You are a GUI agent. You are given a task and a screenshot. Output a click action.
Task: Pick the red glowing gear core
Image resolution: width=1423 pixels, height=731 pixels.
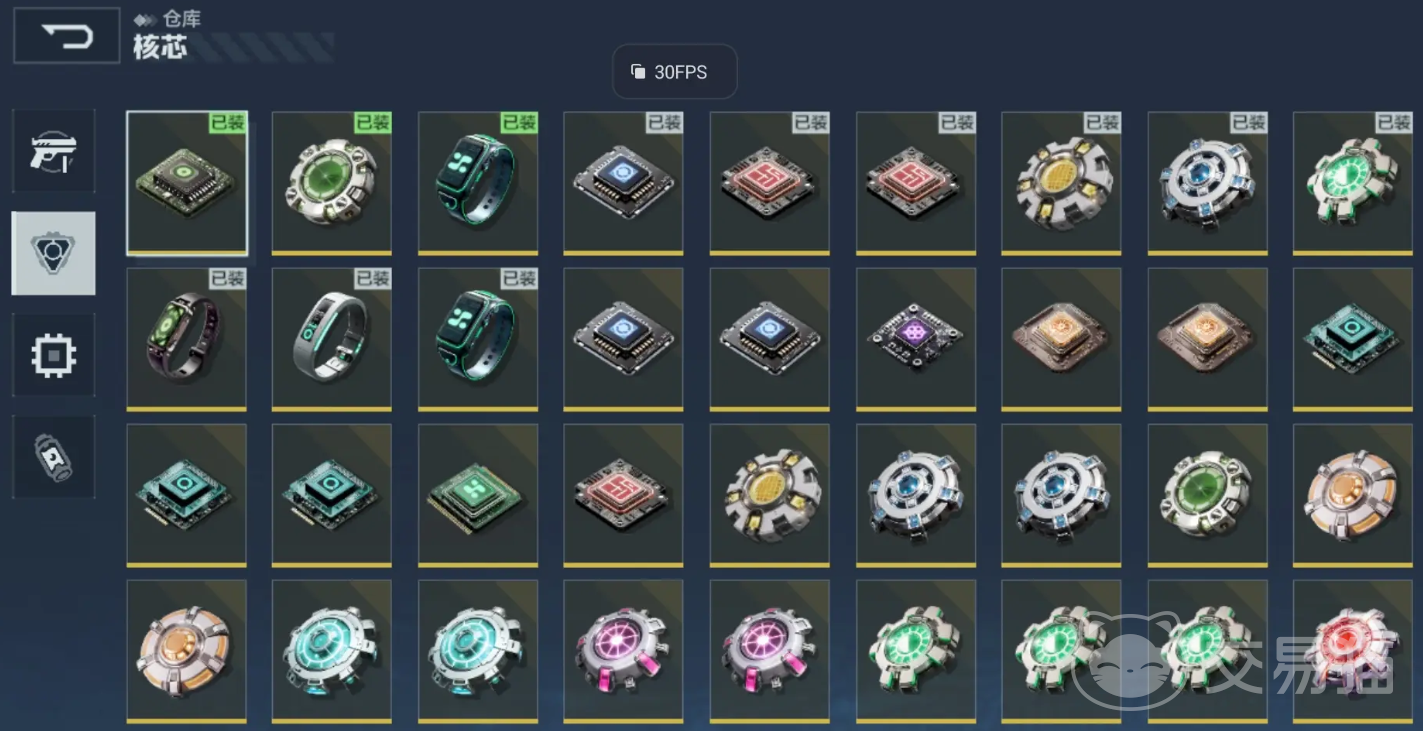(1353, 651)
